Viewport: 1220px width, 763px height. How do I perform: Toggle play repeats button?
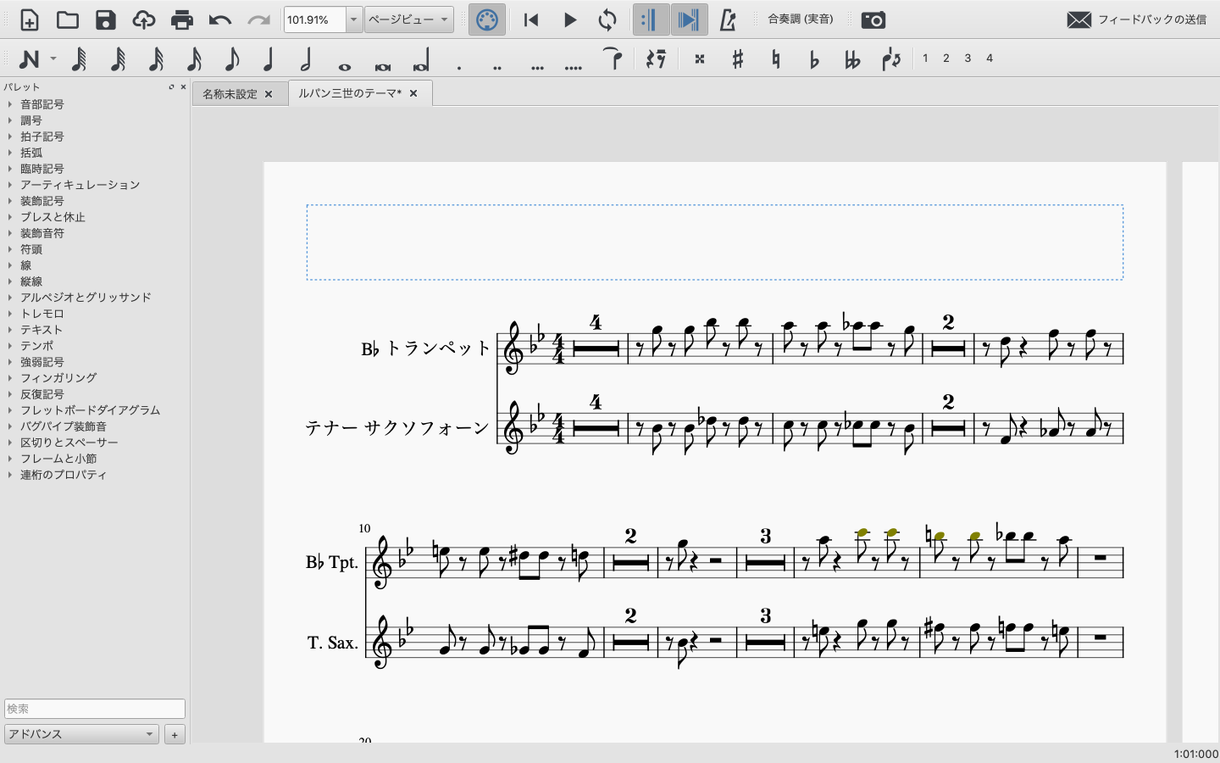point(650,20)
